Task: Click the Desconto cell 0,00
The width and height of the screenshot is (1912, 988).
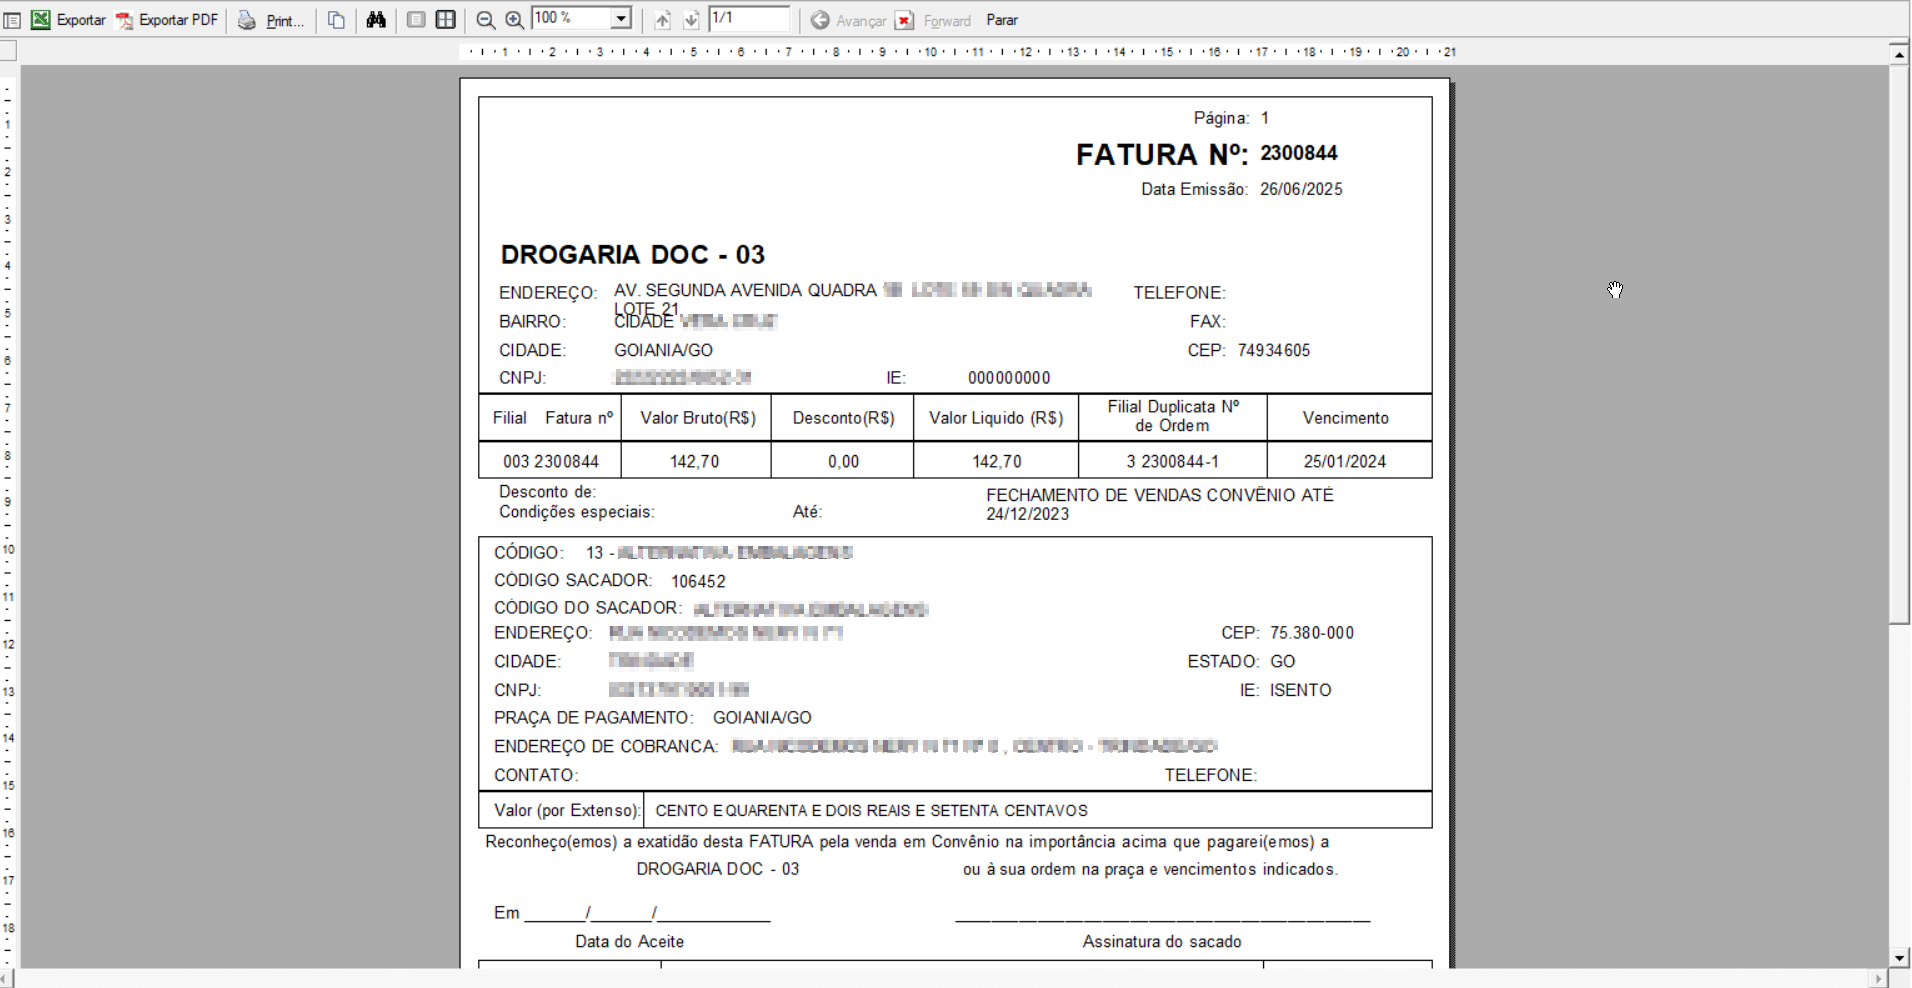Action: [843, 461]
